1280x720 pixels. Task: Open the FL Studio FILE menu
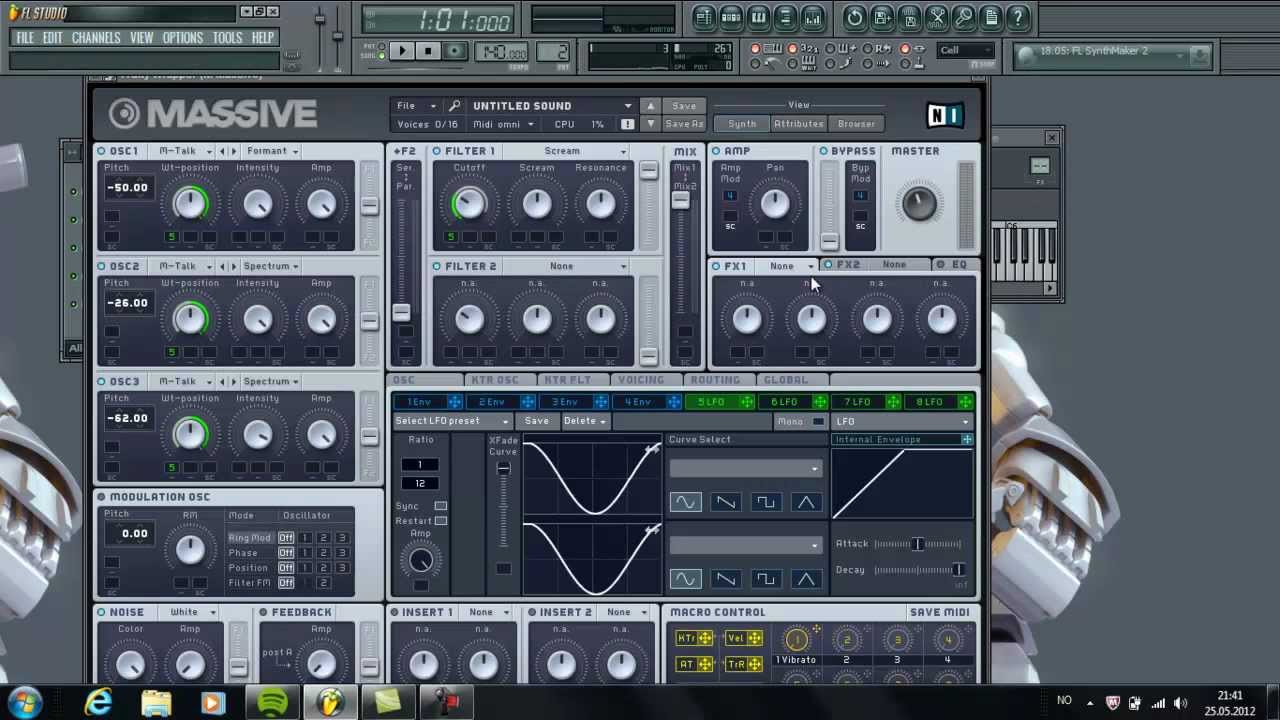pyautogui.click(x=25, y=38)
